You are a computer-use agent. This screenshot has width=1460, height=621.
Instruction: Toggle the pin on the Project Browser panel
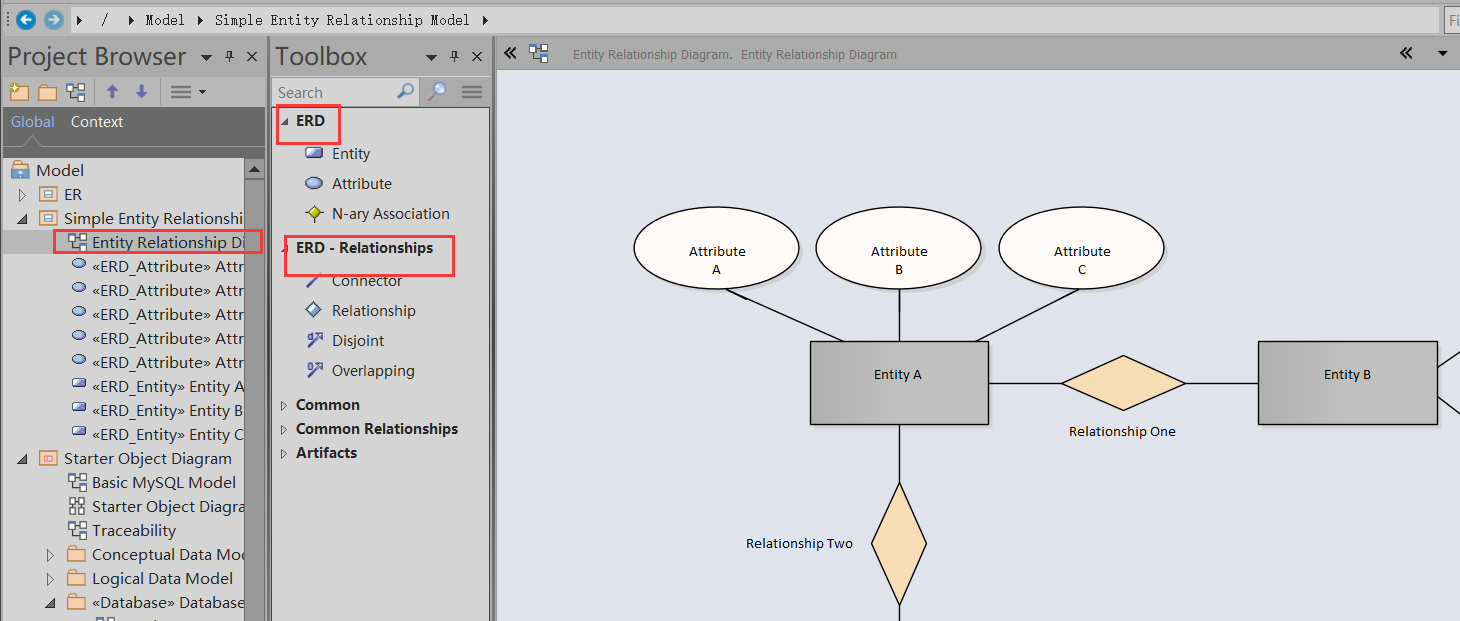point(228,56)
